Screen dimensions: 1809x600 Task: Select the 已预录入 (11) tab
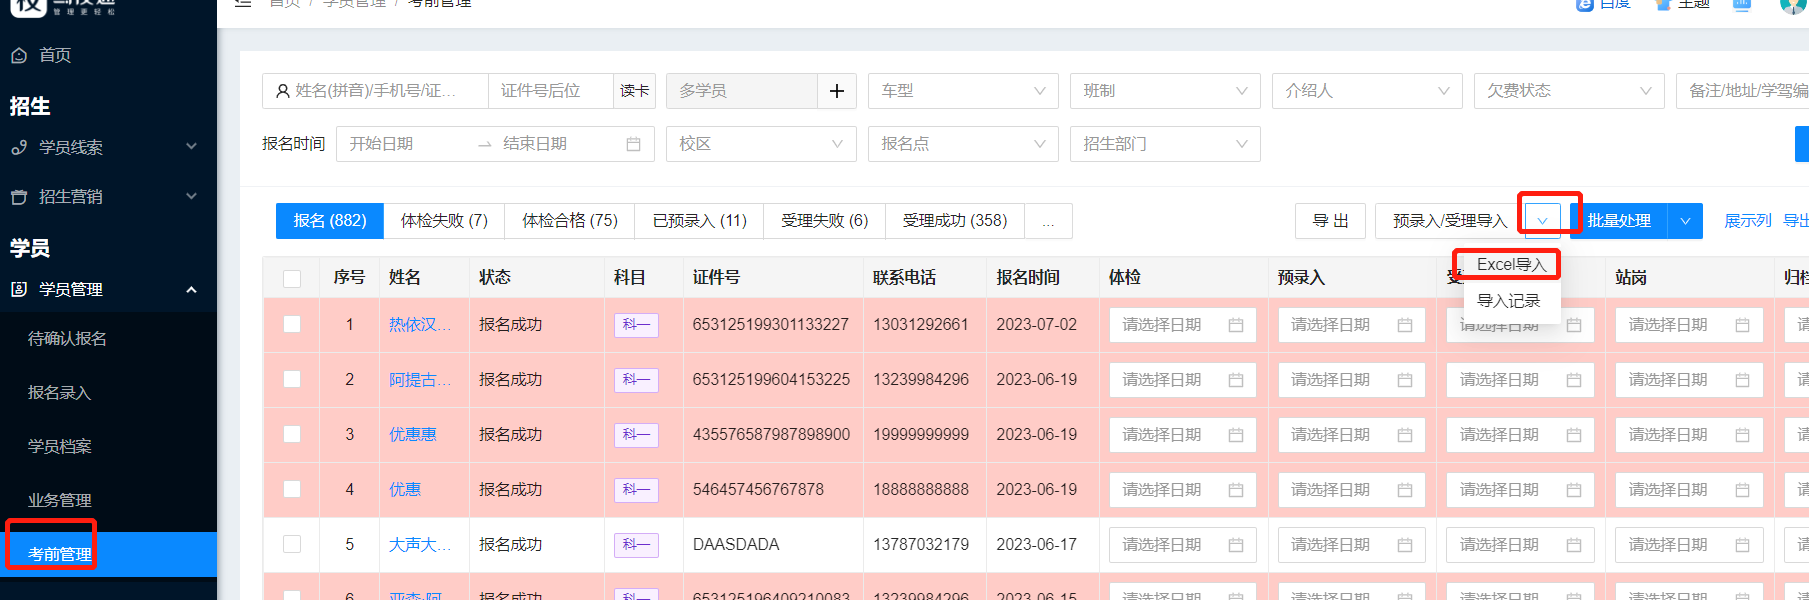699,221
